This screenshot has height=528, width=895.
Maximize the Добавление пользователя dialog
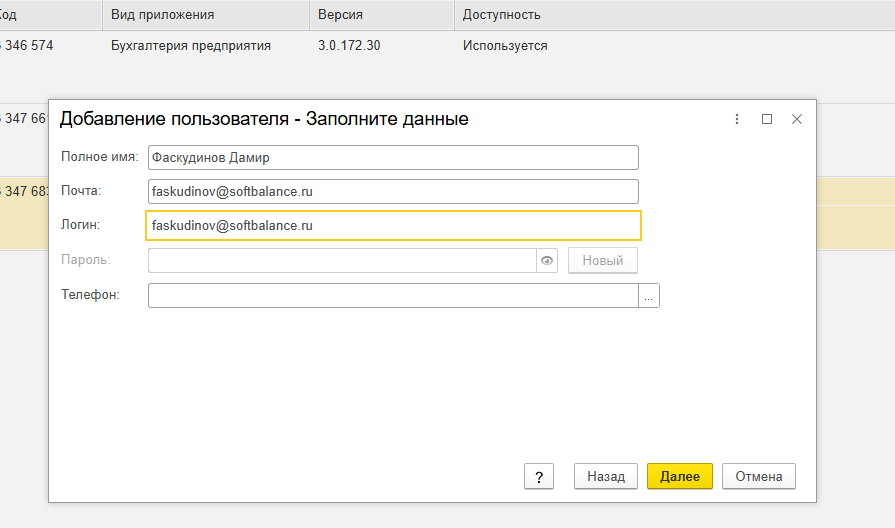[767, 119]
